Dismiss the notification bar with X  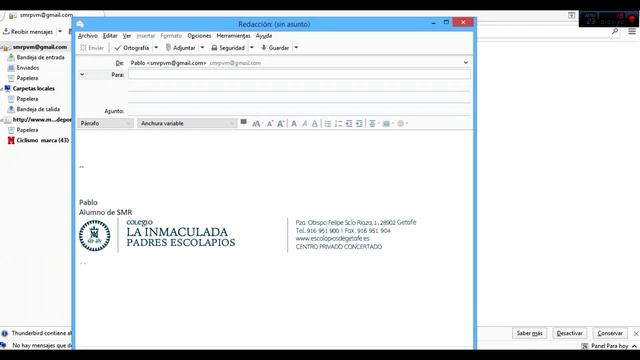(636, 334)
